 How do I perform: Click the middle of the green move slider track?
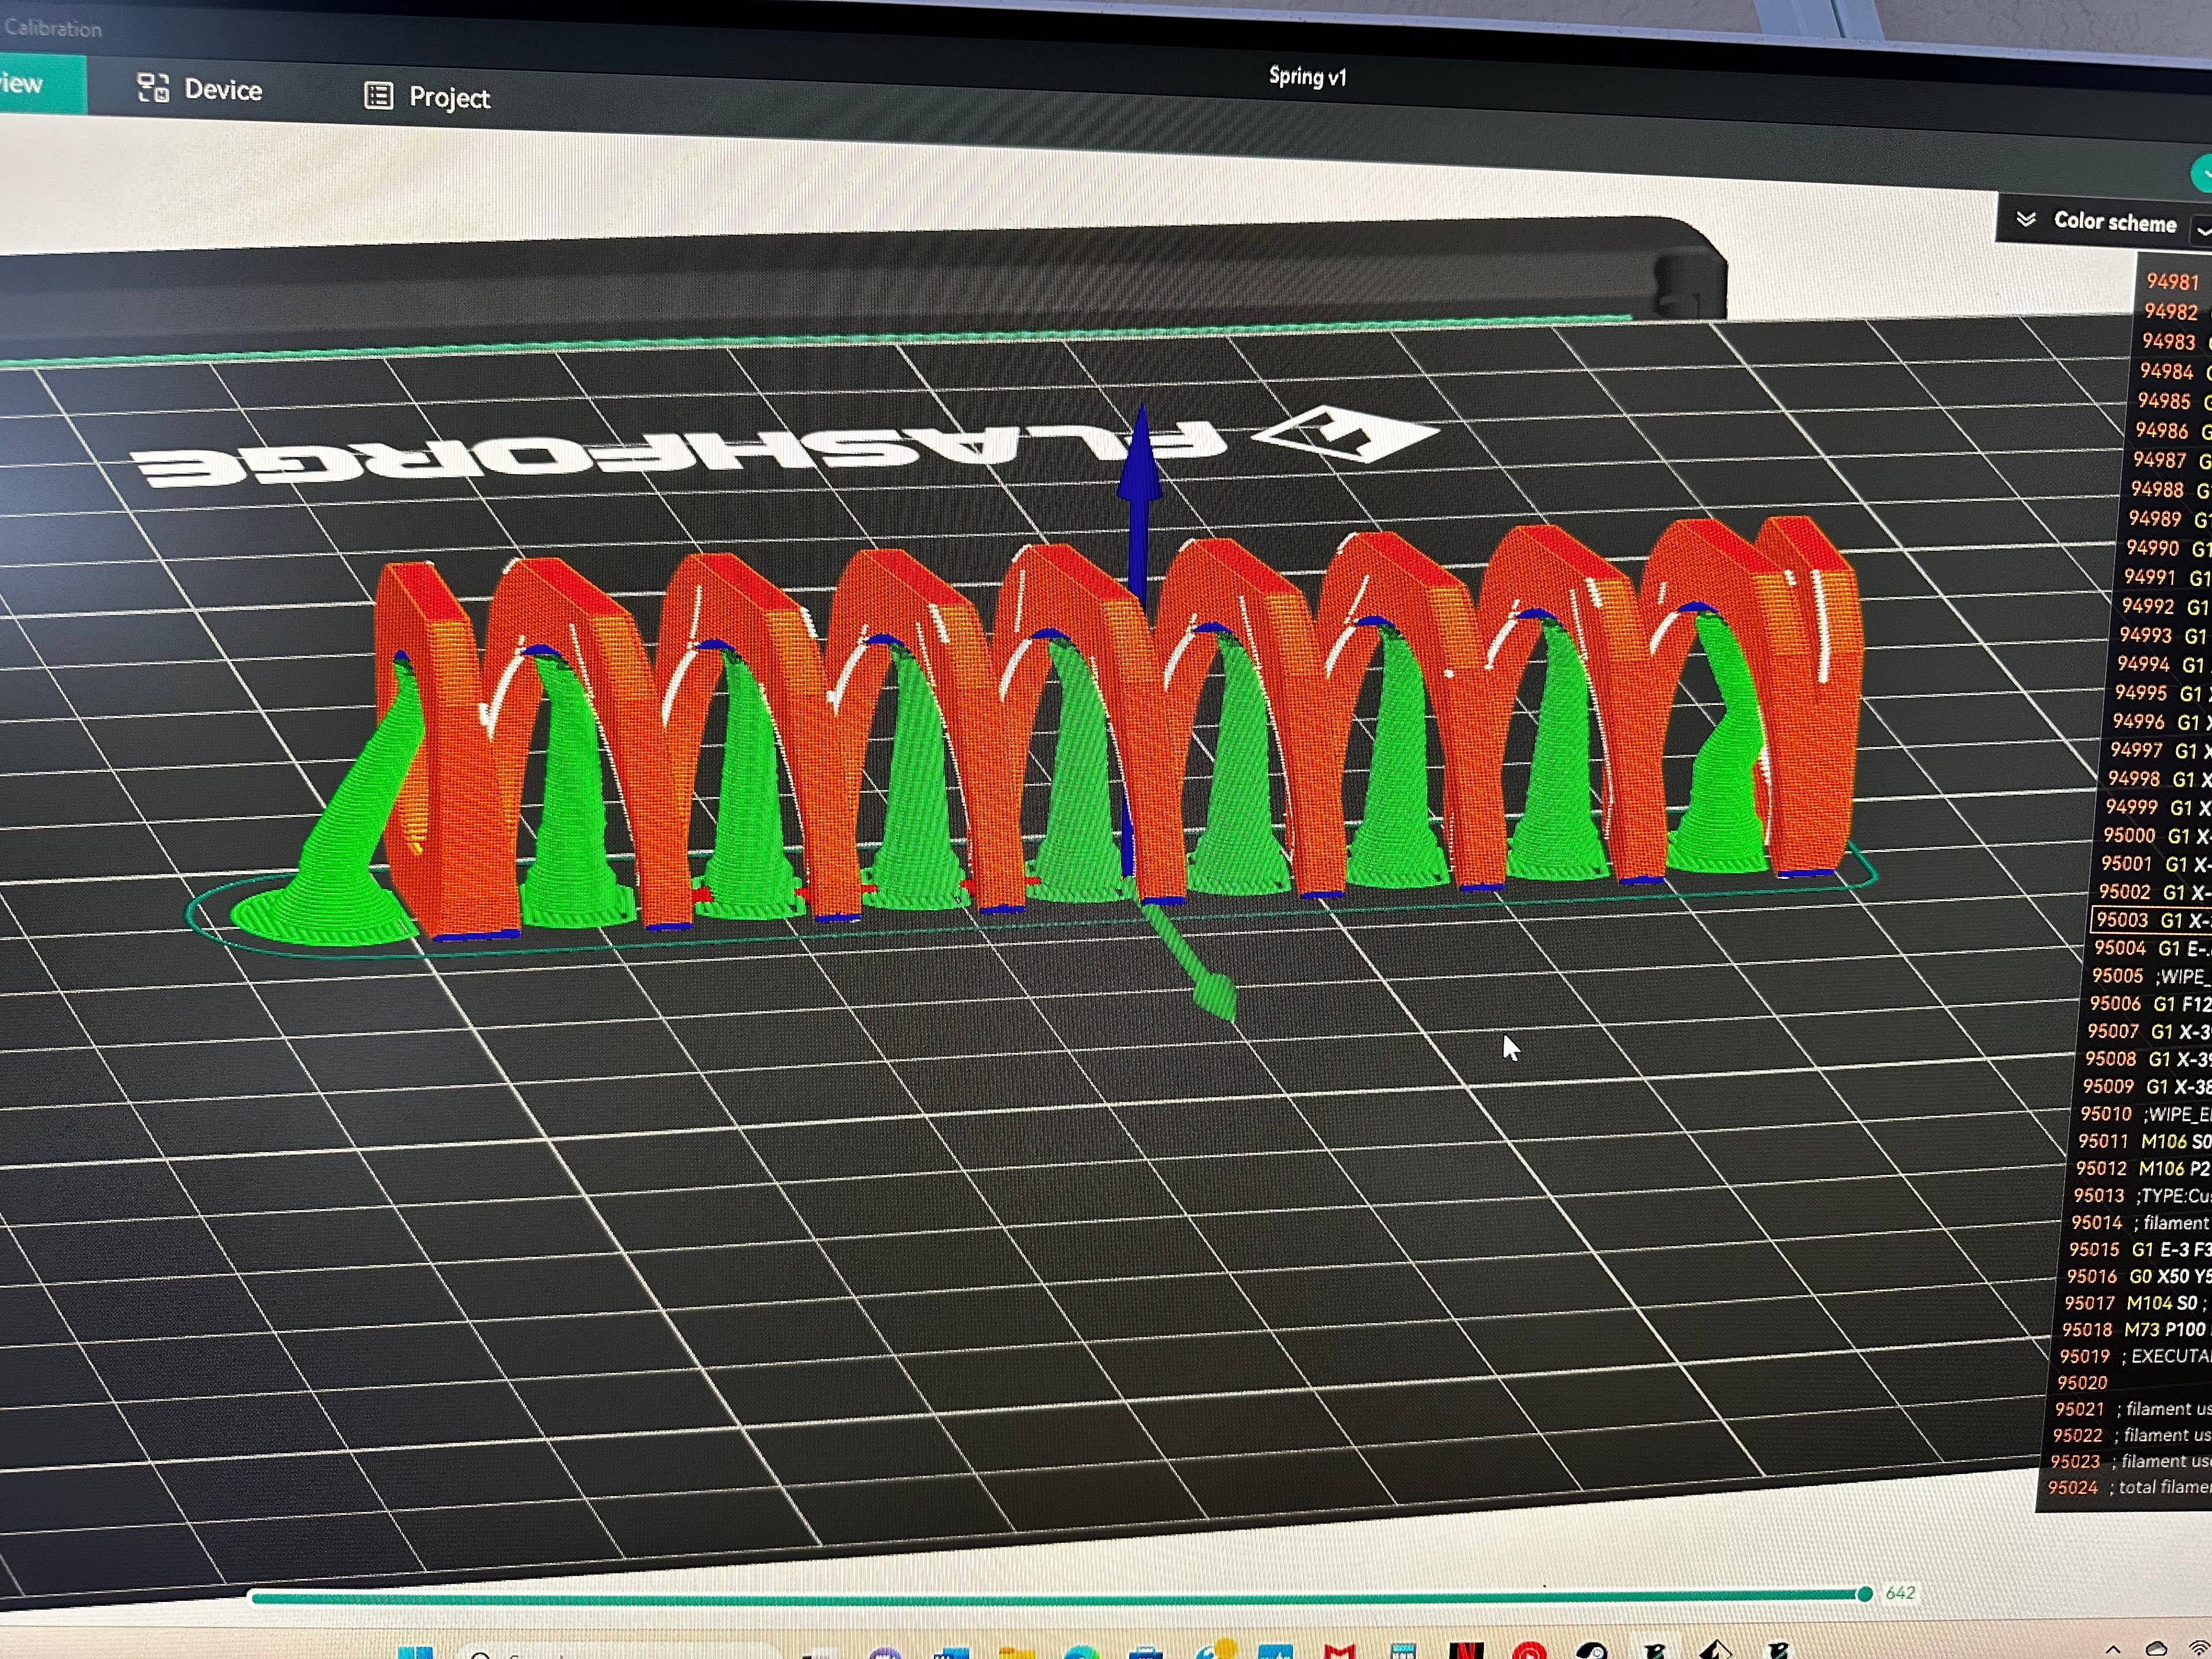[x=1056, y=1597]
